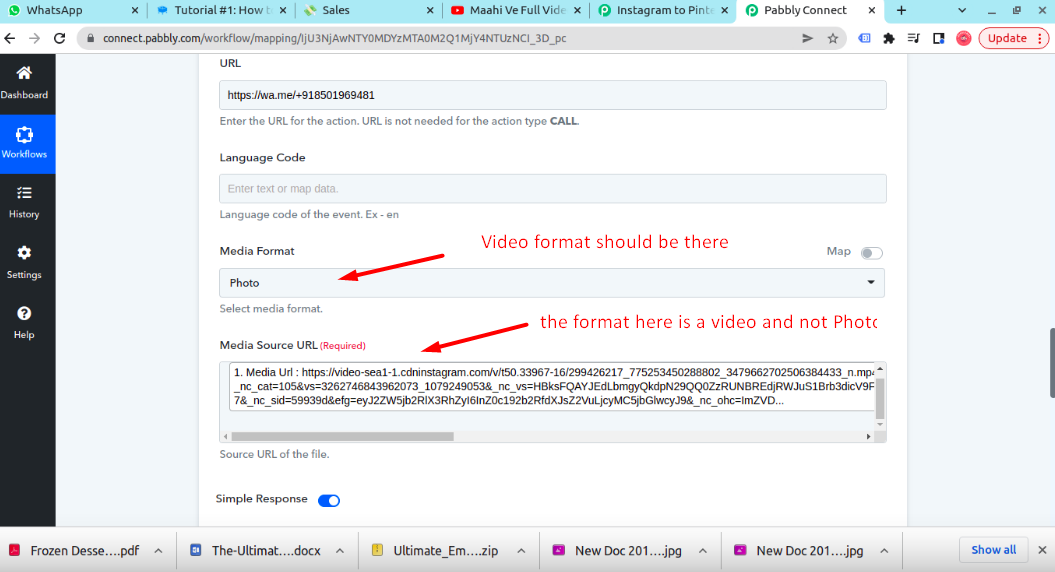The height and width of the screenshot is (572, 1055).
Task: Toggle the Map switch for Media Format
Action: [x=871, y=253]
